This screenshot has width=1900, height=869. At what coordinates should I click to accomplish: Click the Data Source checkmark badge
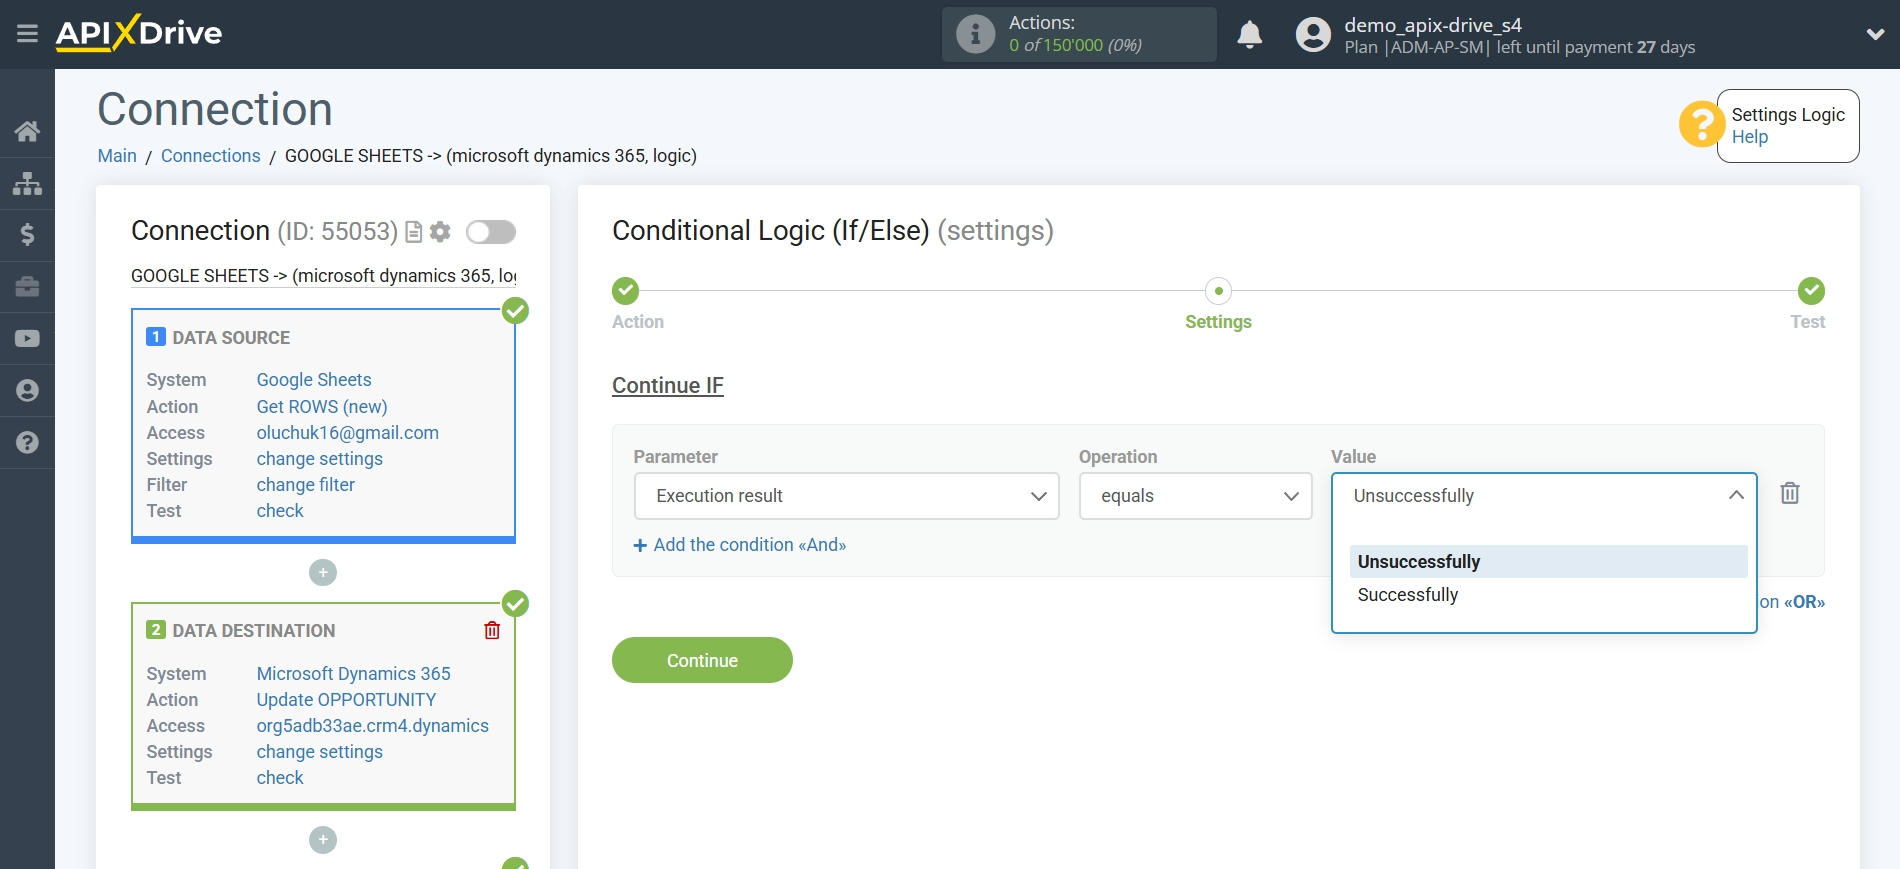tap(515, 311)
